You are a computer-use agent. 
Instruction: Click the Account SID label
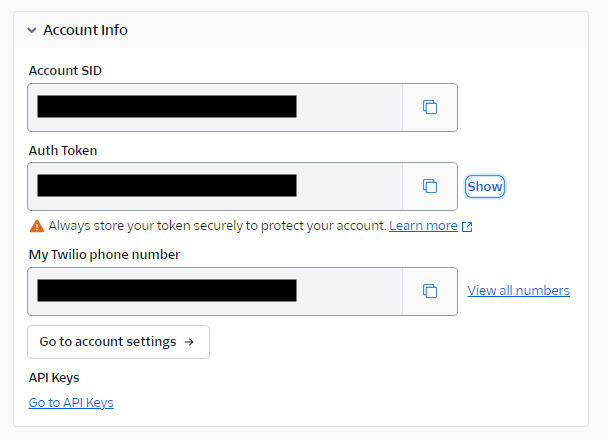[x=65, y=70]
